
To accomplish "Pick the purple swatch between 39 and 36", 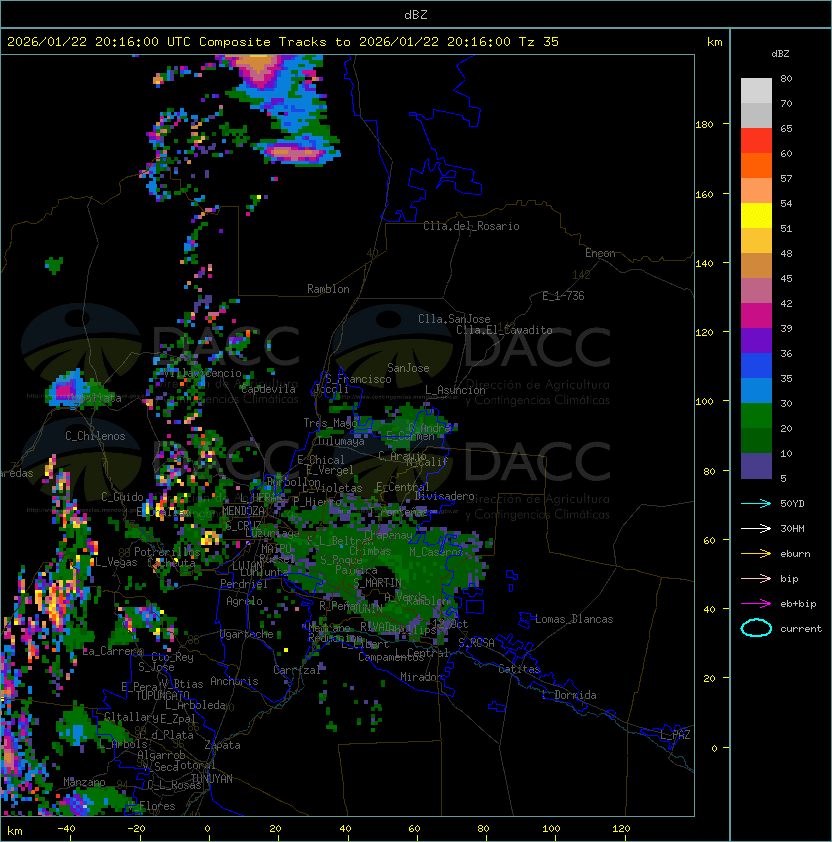I will 756,340.
